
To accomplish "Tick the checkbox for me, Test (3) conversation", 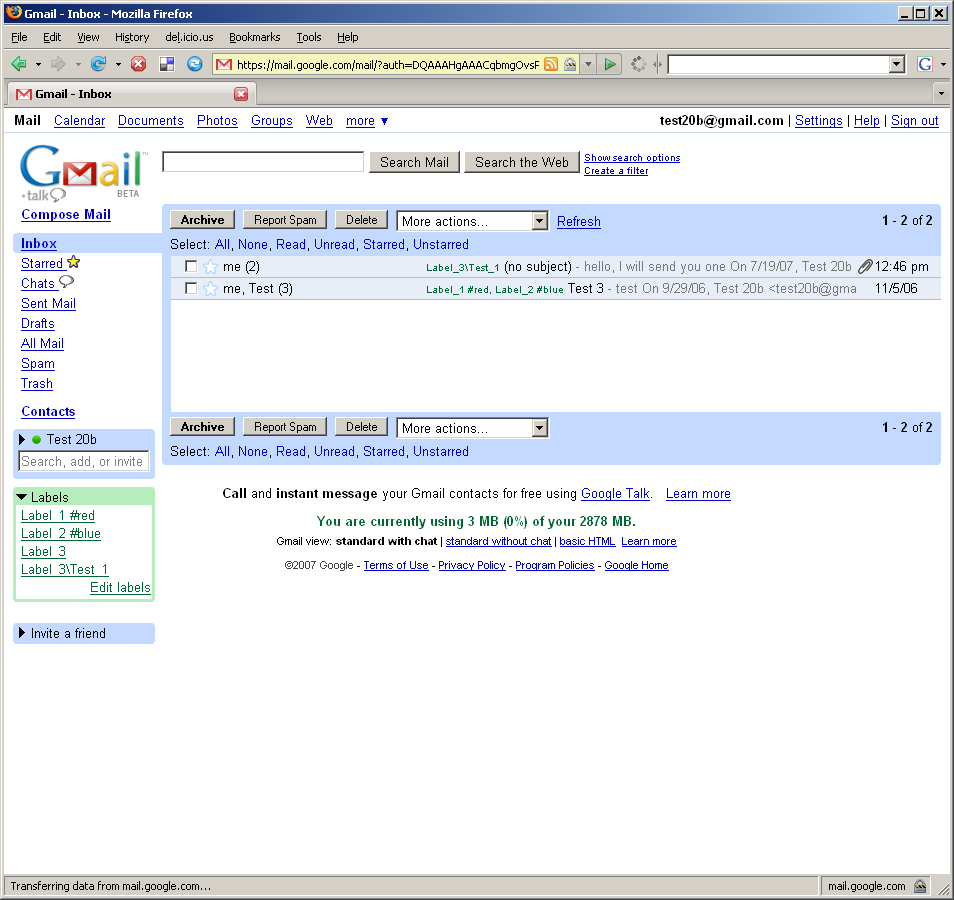I will (191, 288).
